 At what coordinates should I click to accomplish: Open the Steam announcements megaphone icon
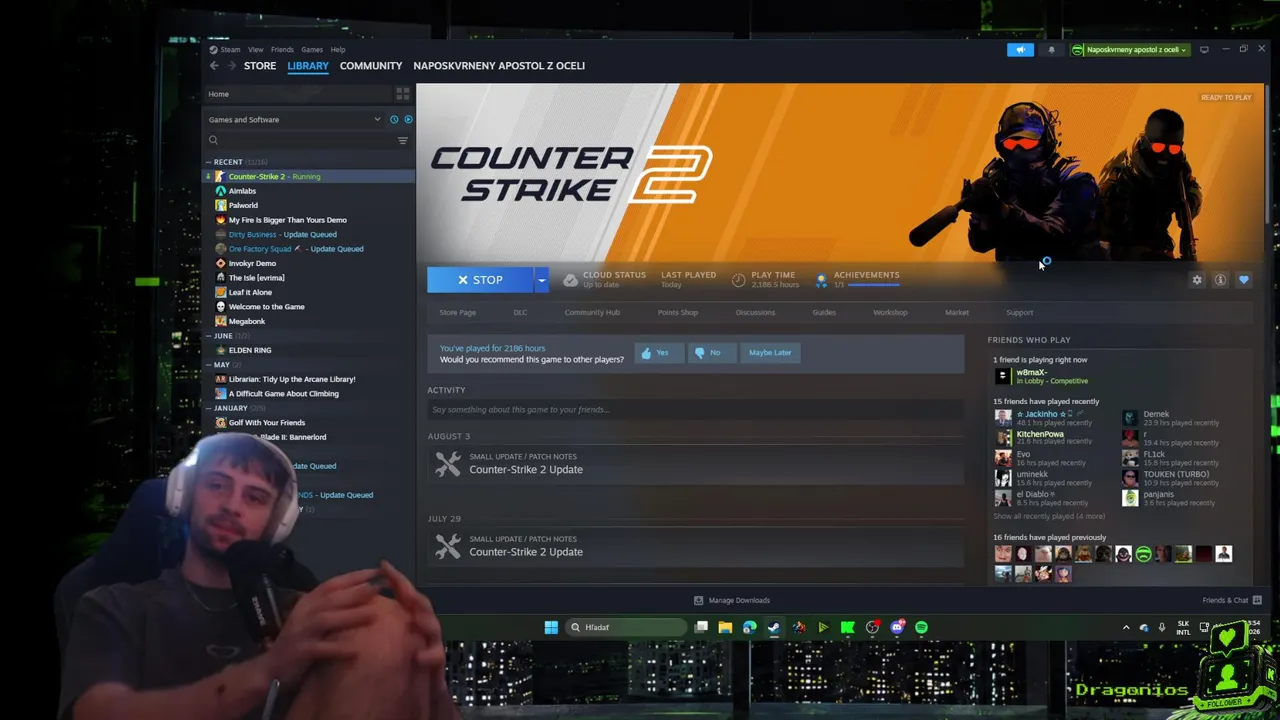[1021, 50]
